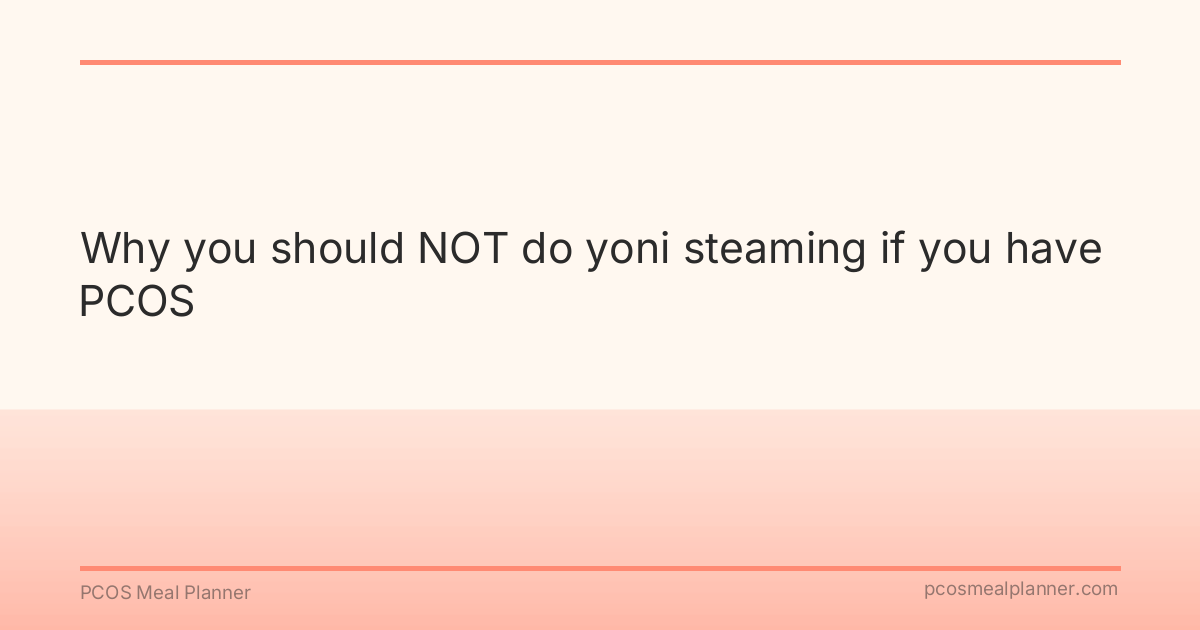The width and height of the screenshot is (1200, 630).
Task: Click the .com ending of the footer URL
Action: tap(1098, 589)
